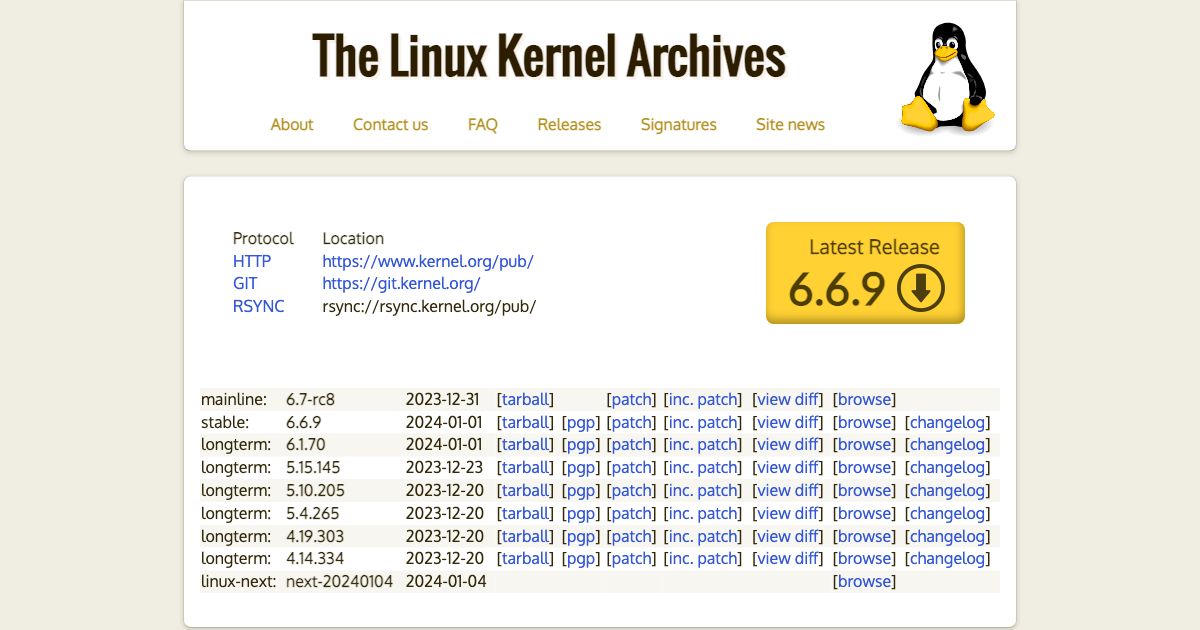Open the patch for longterm 4.19.303
The image size is (1200, 630).
pyautogui.click(x=631, y=536)
